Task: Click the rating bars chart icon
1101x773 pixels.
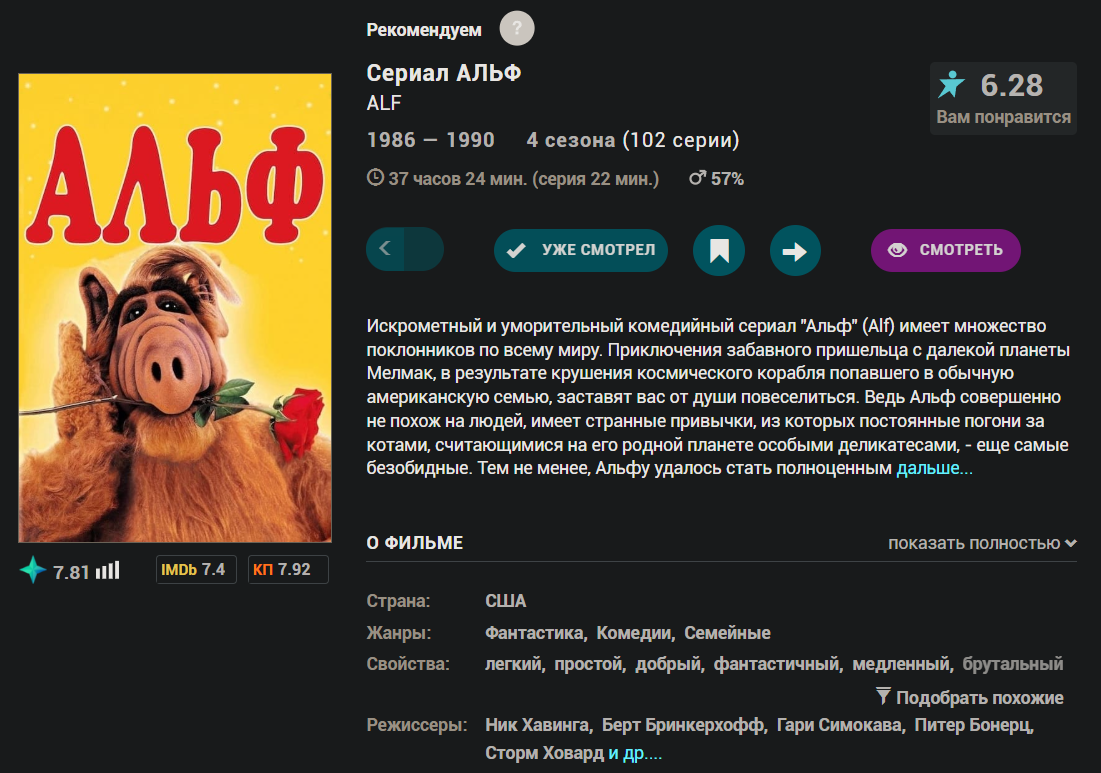Action: (x=108, y=571)
